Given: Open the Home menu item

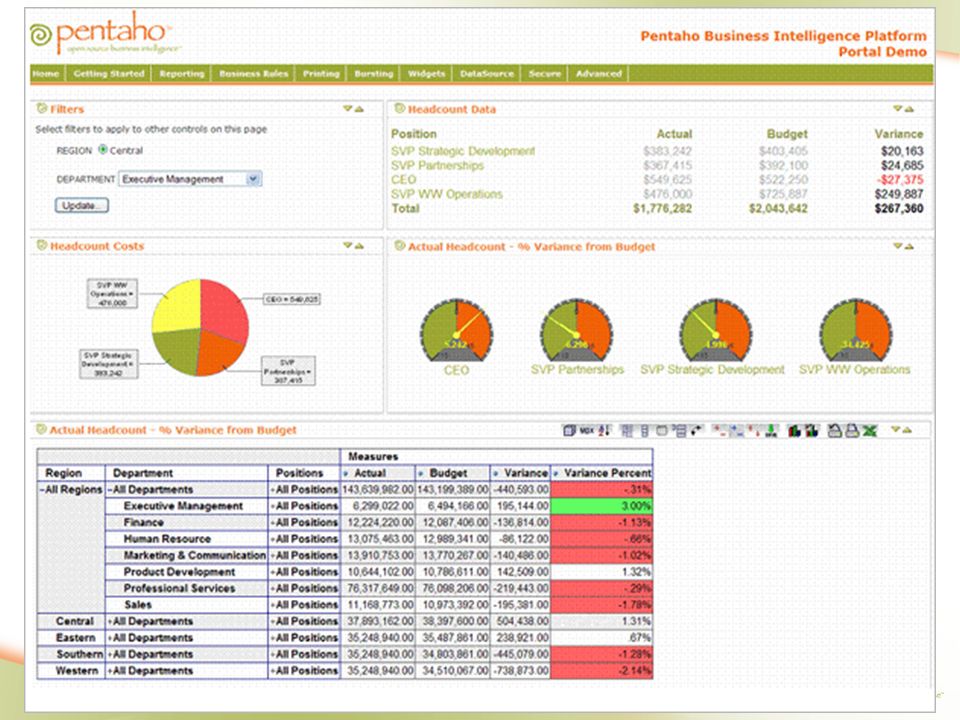Looking at the screenshot, I should pos(46,73).
